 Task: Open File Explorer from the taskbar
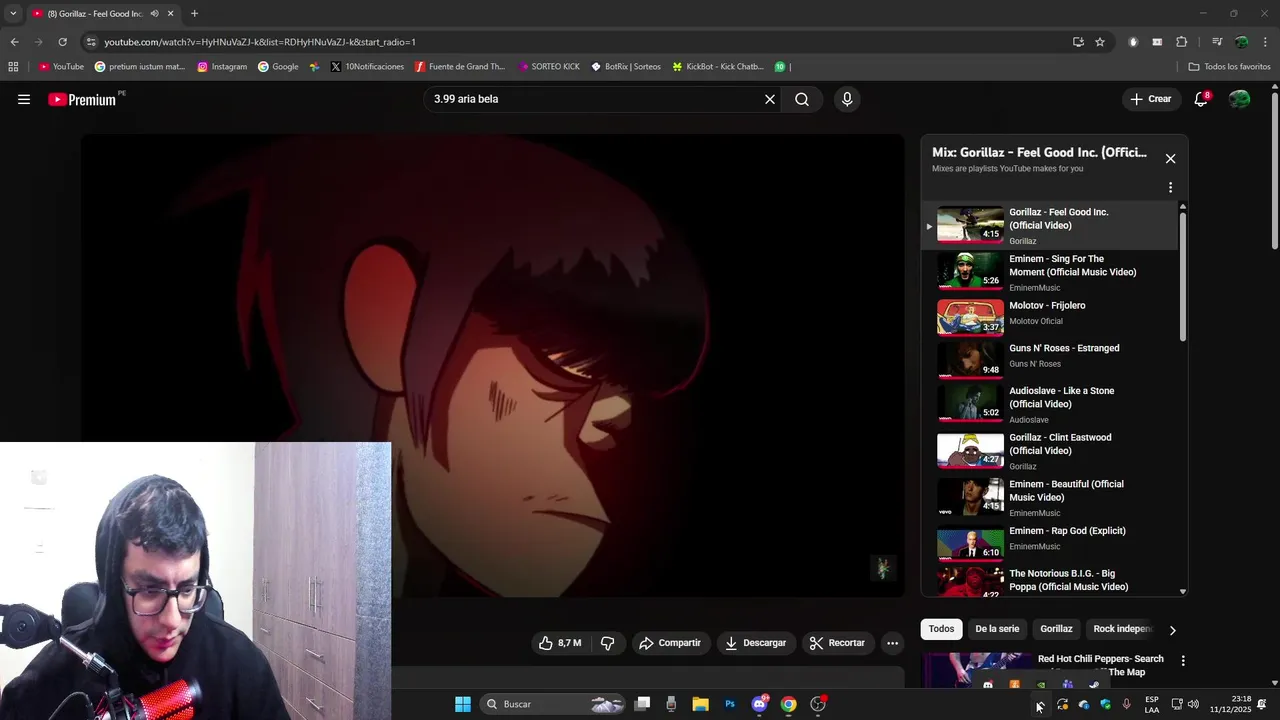pos(700,704)
